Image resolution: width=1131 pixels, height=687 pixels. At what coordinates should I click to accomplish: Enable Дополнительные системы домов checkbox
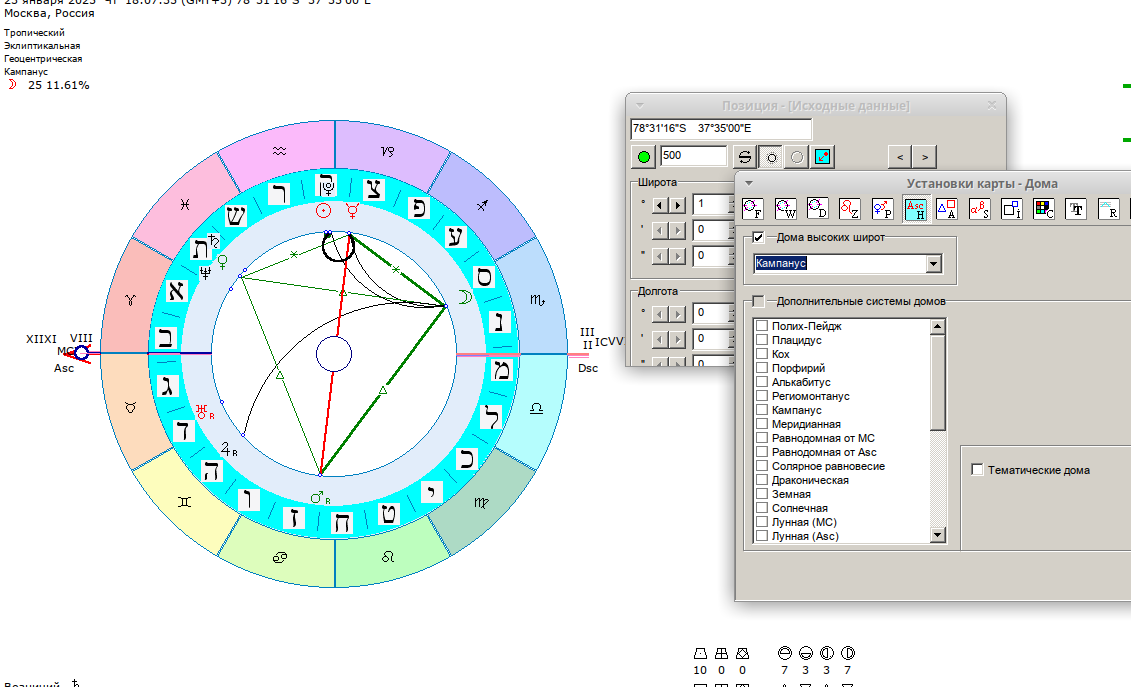click(x=758, y=301)
